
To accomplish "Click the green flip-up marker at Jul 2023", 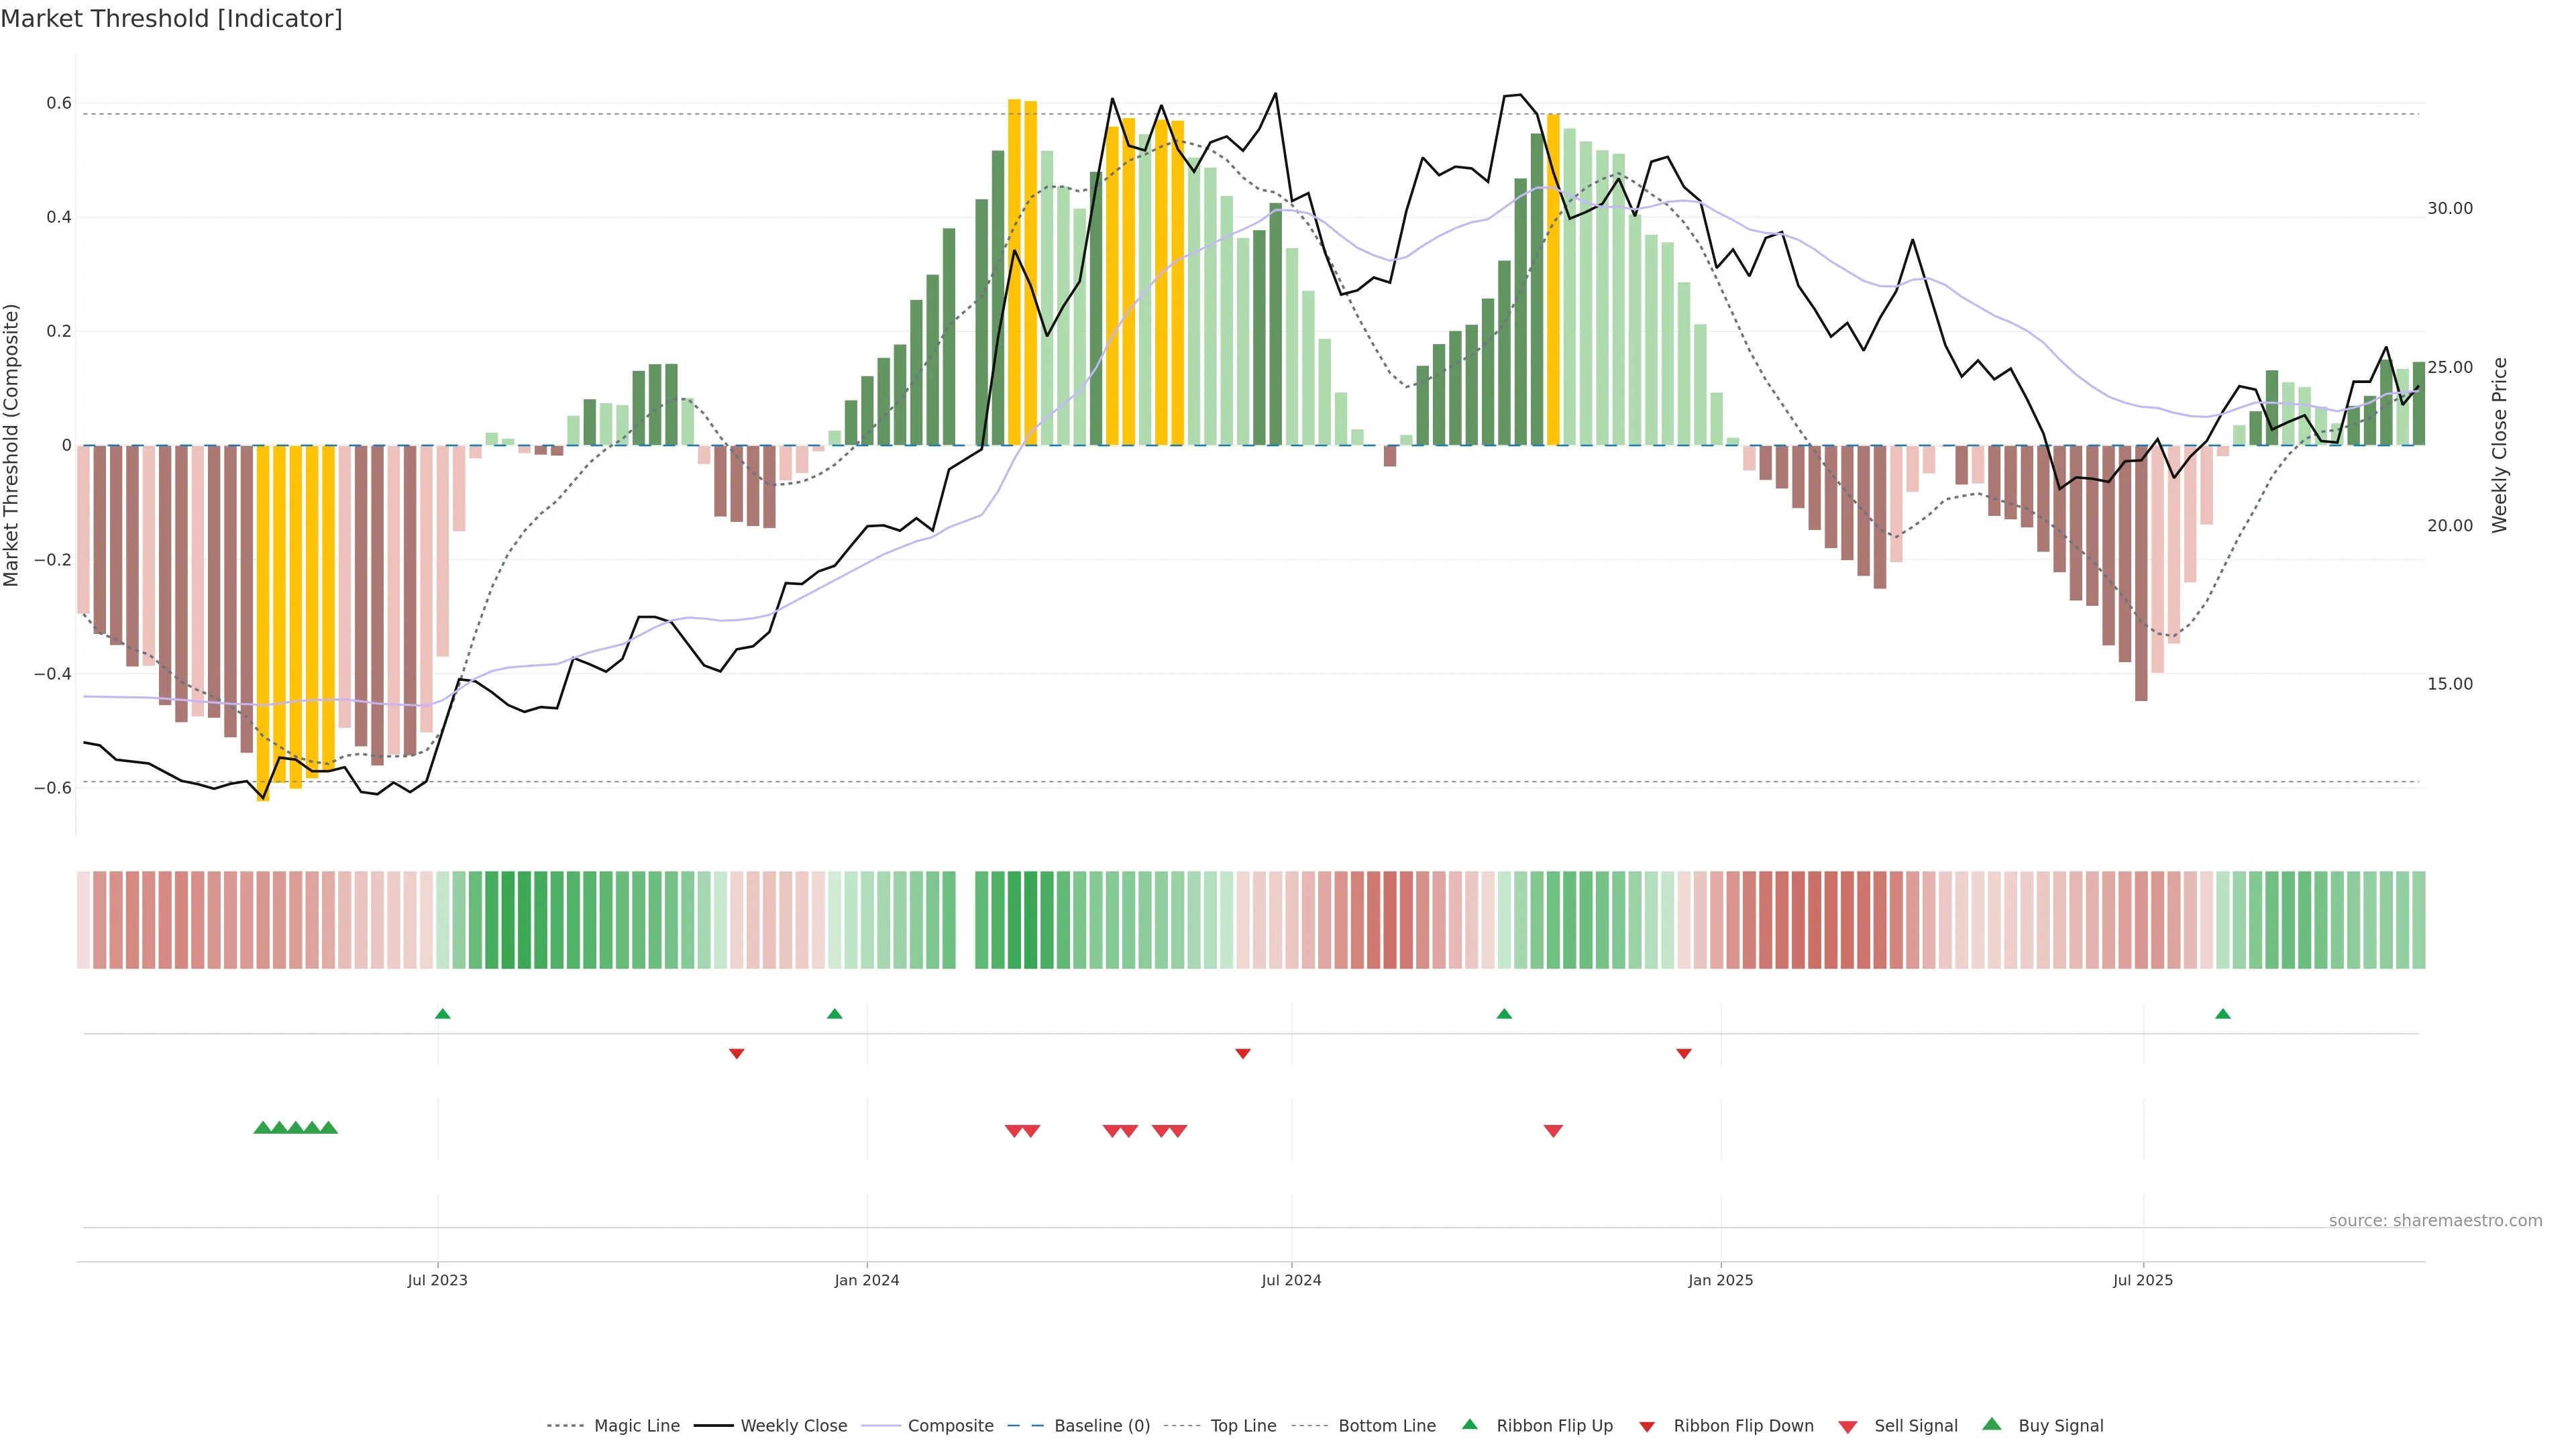I will (x=442, y=1014).
